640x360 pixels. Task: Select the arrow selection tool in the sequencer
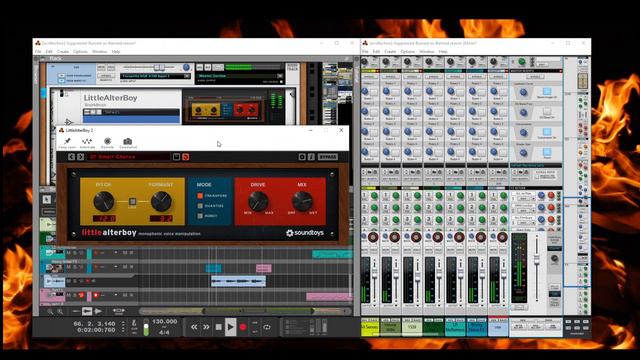click(x=47, y=199)
